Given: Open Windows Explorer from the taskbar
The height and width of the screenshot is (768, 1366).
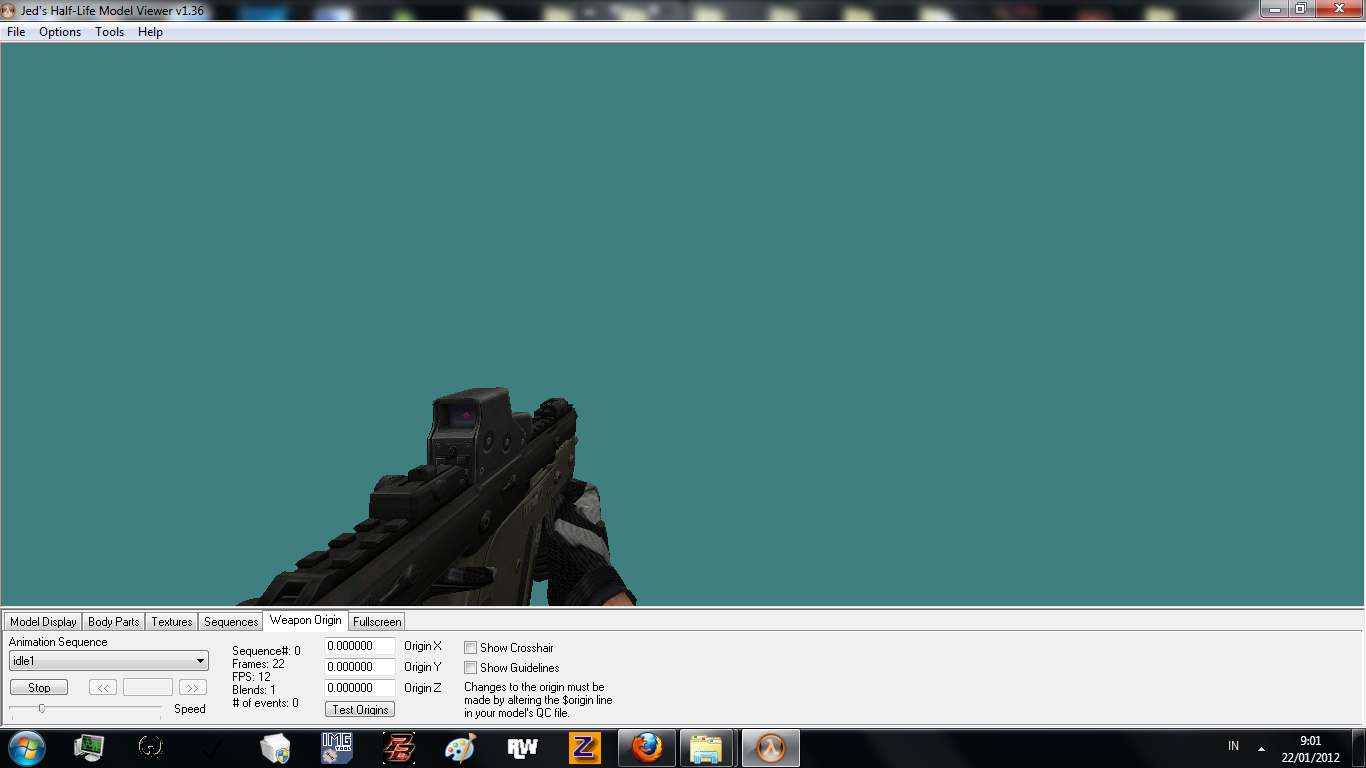Looking at the screenshot, I should (708, 748).
